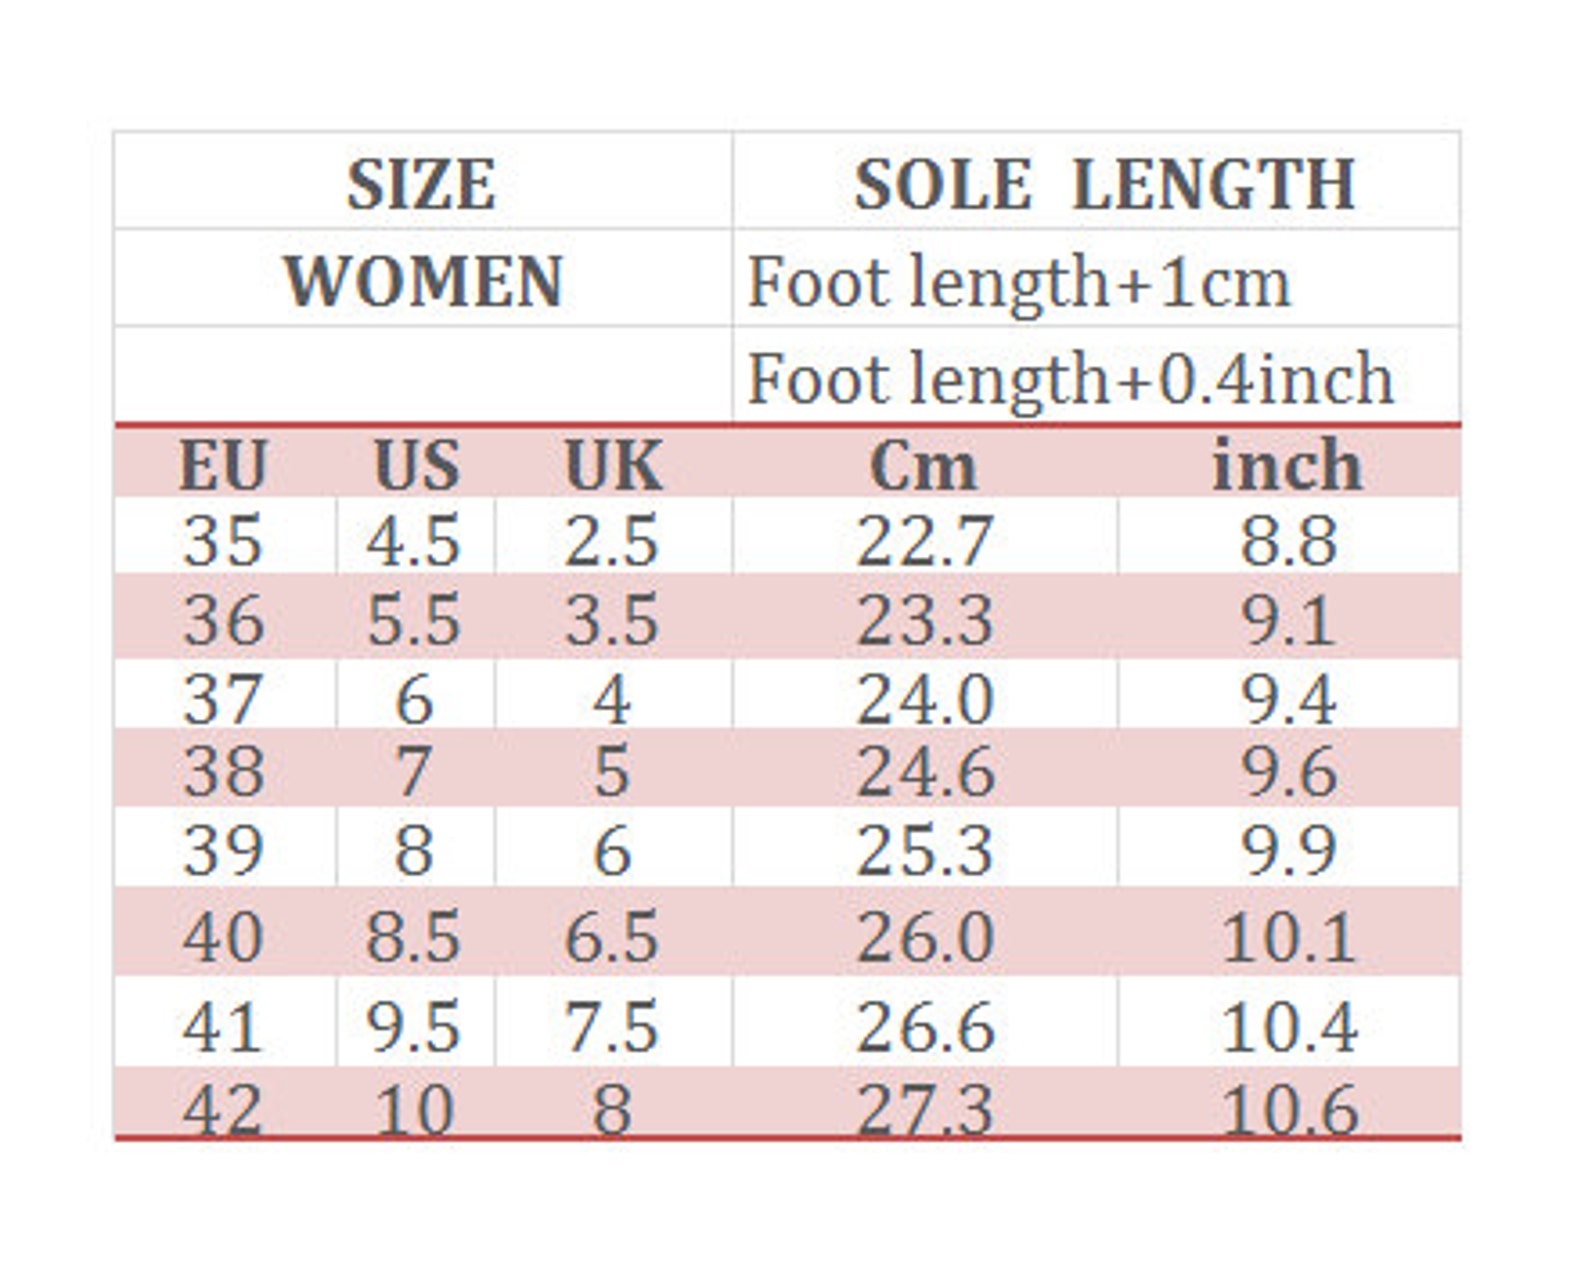The width and height of the screenshot is (1588, 1275).
Task: Select the WOMEN label cell
Action: coord(423,278)
